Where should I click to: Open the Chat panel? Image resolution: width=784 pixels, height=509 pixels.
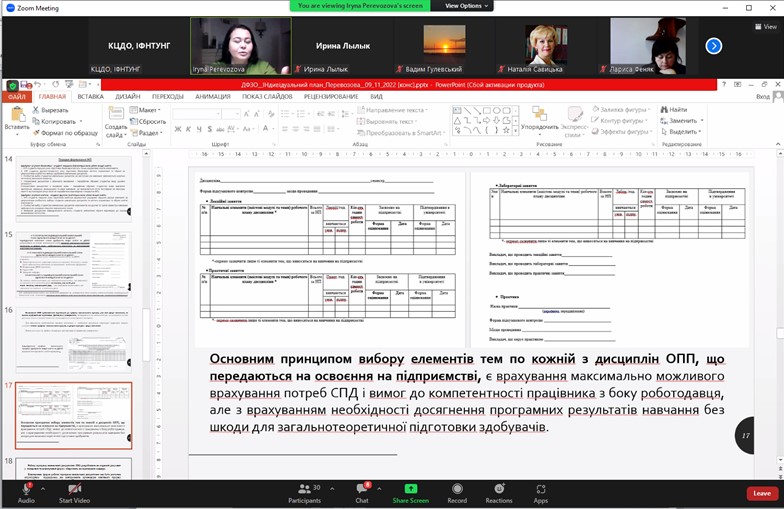pyautogui.click(x=362, y=489)
